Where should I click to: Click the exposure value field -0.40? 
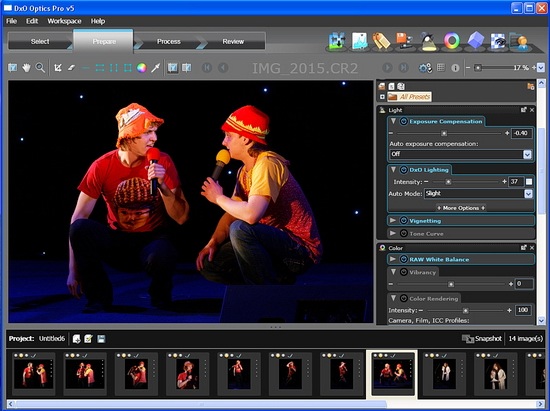521,133
